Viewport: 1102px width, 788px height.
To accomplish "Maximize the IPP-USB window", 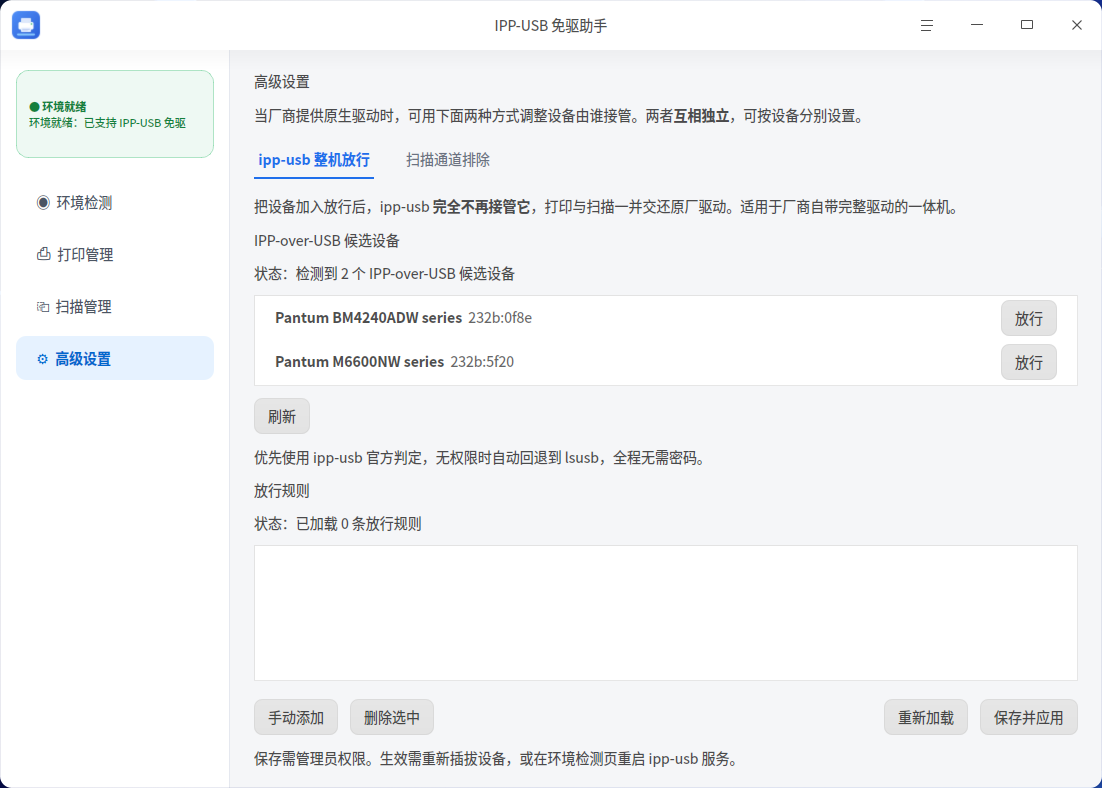I will [1027, 25].
